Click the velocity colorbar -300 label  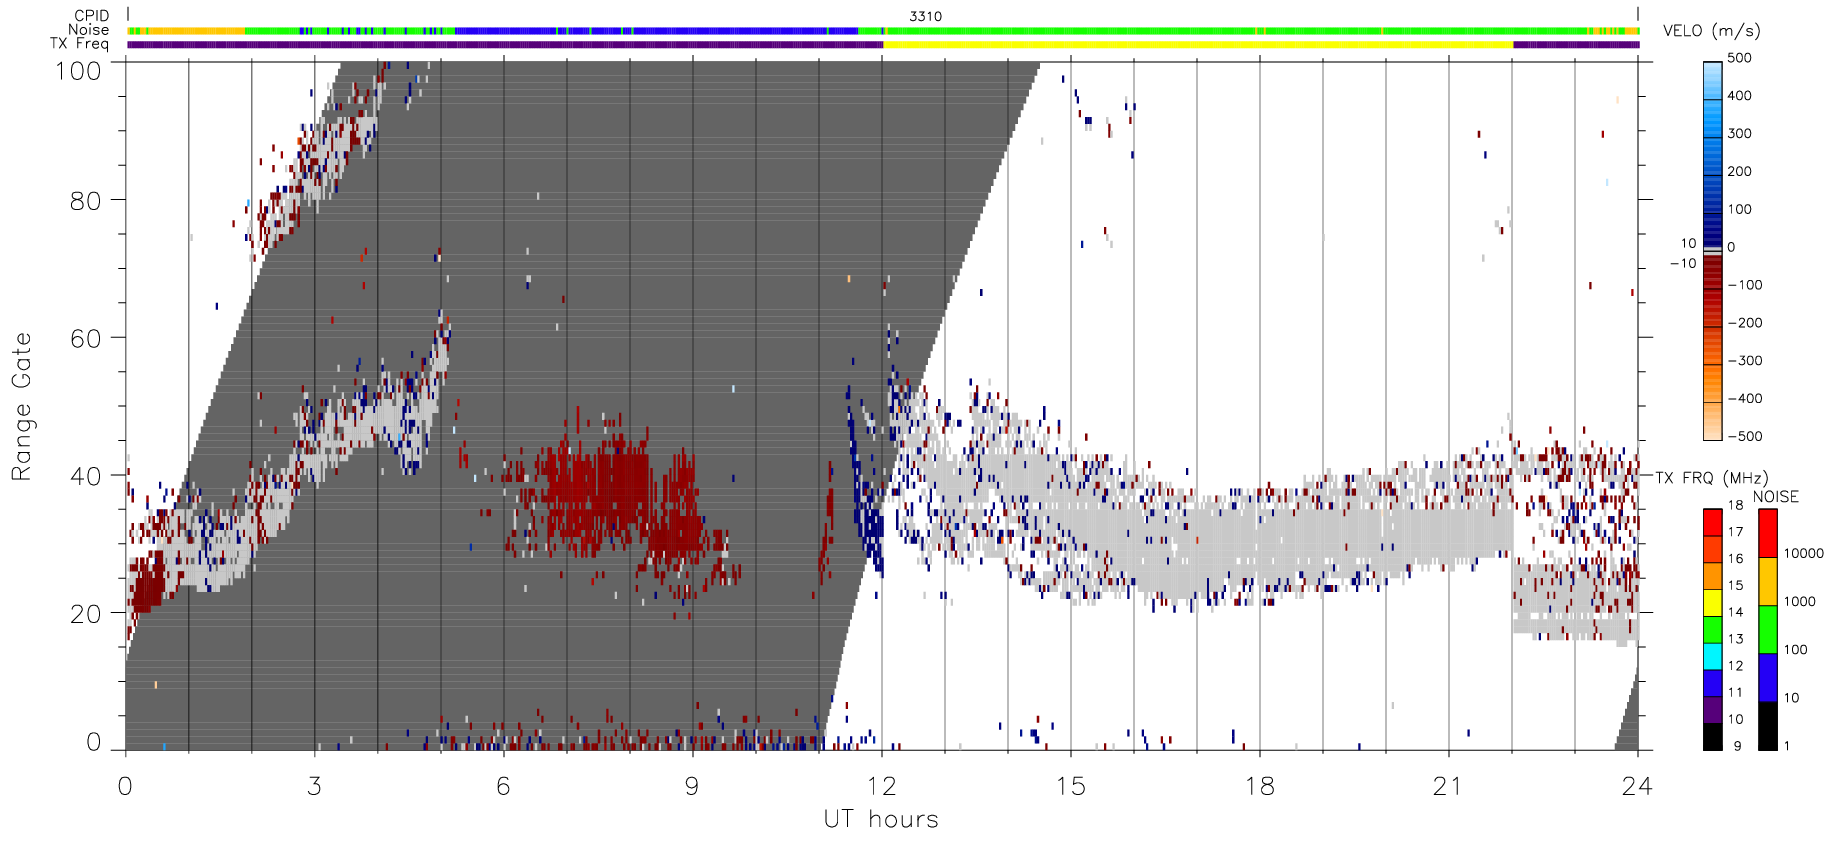point(1745,361)
